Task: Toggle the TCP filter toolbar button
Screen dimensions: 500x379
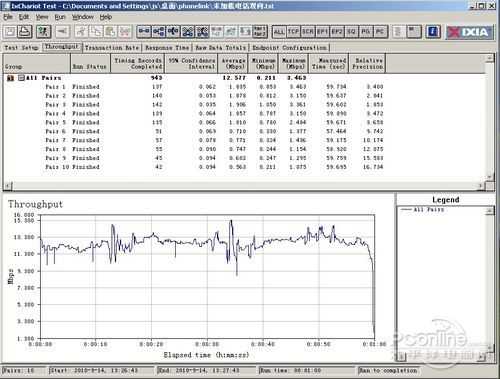Action: pos(293,32)
